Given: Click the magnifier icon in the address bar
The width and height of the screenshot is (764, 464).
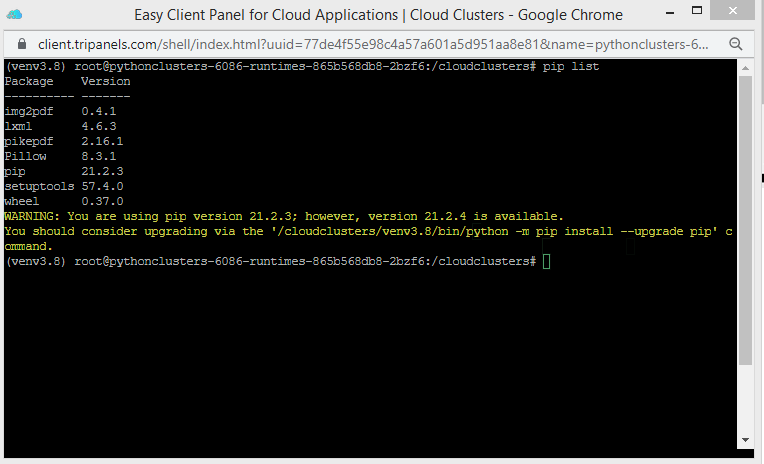Looking at the screenshot, I should [x=735, y=44].
